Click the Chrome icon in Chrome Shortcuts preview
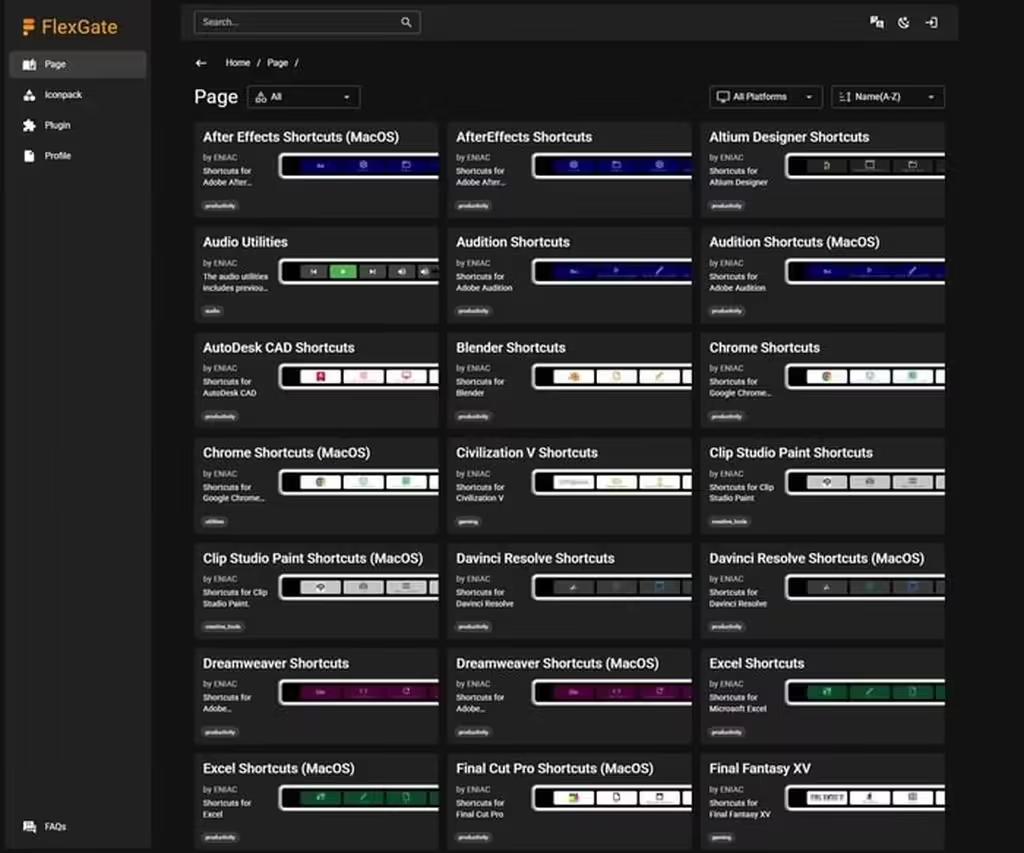 point(827,377)
